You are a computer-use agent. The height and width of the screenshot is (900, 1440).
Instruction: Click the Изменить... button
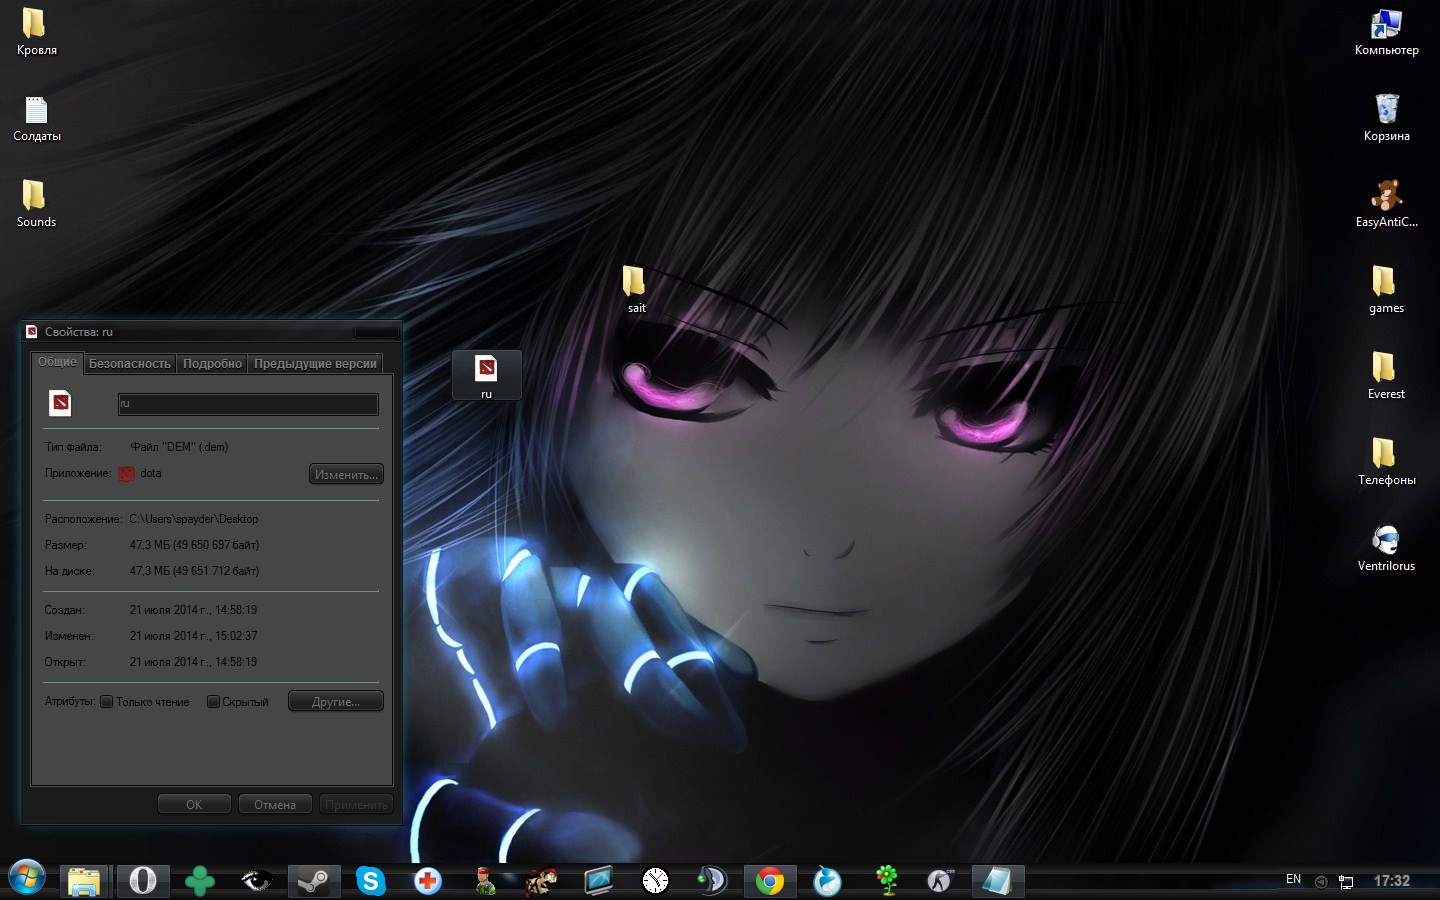coord(346,475)
